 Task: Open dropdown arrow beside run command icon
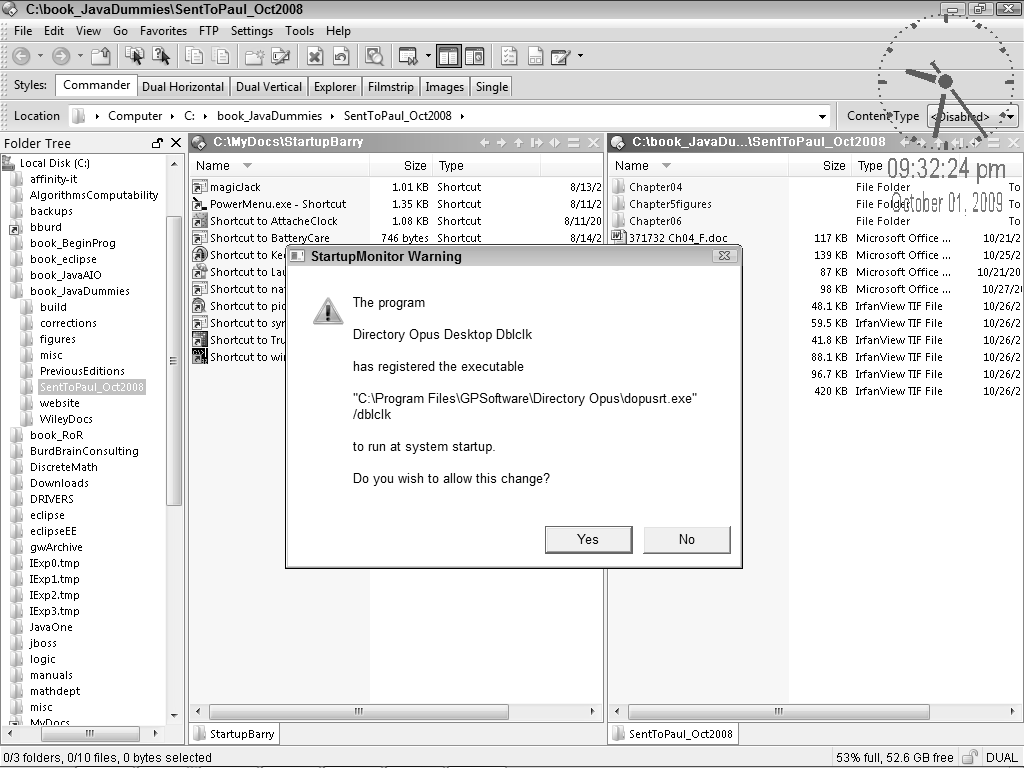click(x=428, y=56)
